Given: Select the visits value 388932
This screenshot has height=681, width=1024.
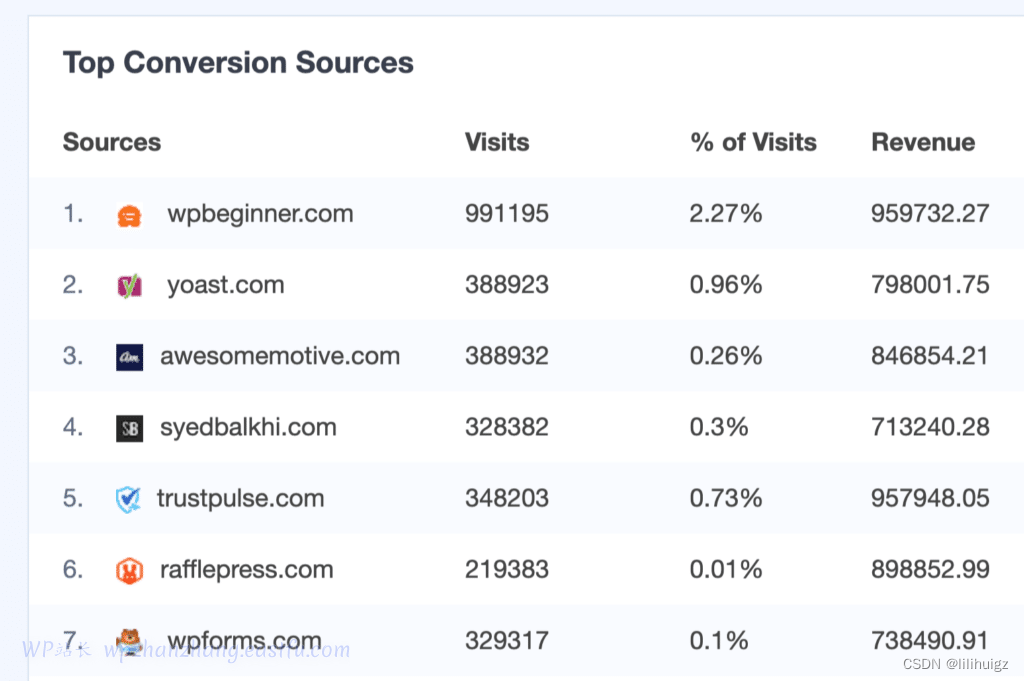Looking at the screenshot, I should click(x=507, y=356).
